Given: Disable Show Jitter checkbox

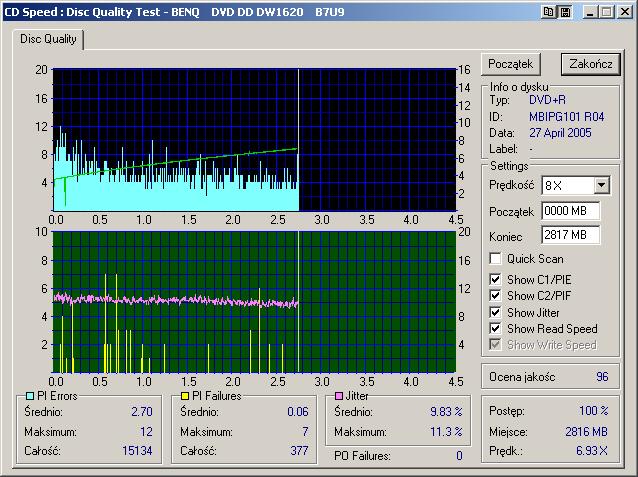Looking at the screenshot, I should tap(495, 313).
